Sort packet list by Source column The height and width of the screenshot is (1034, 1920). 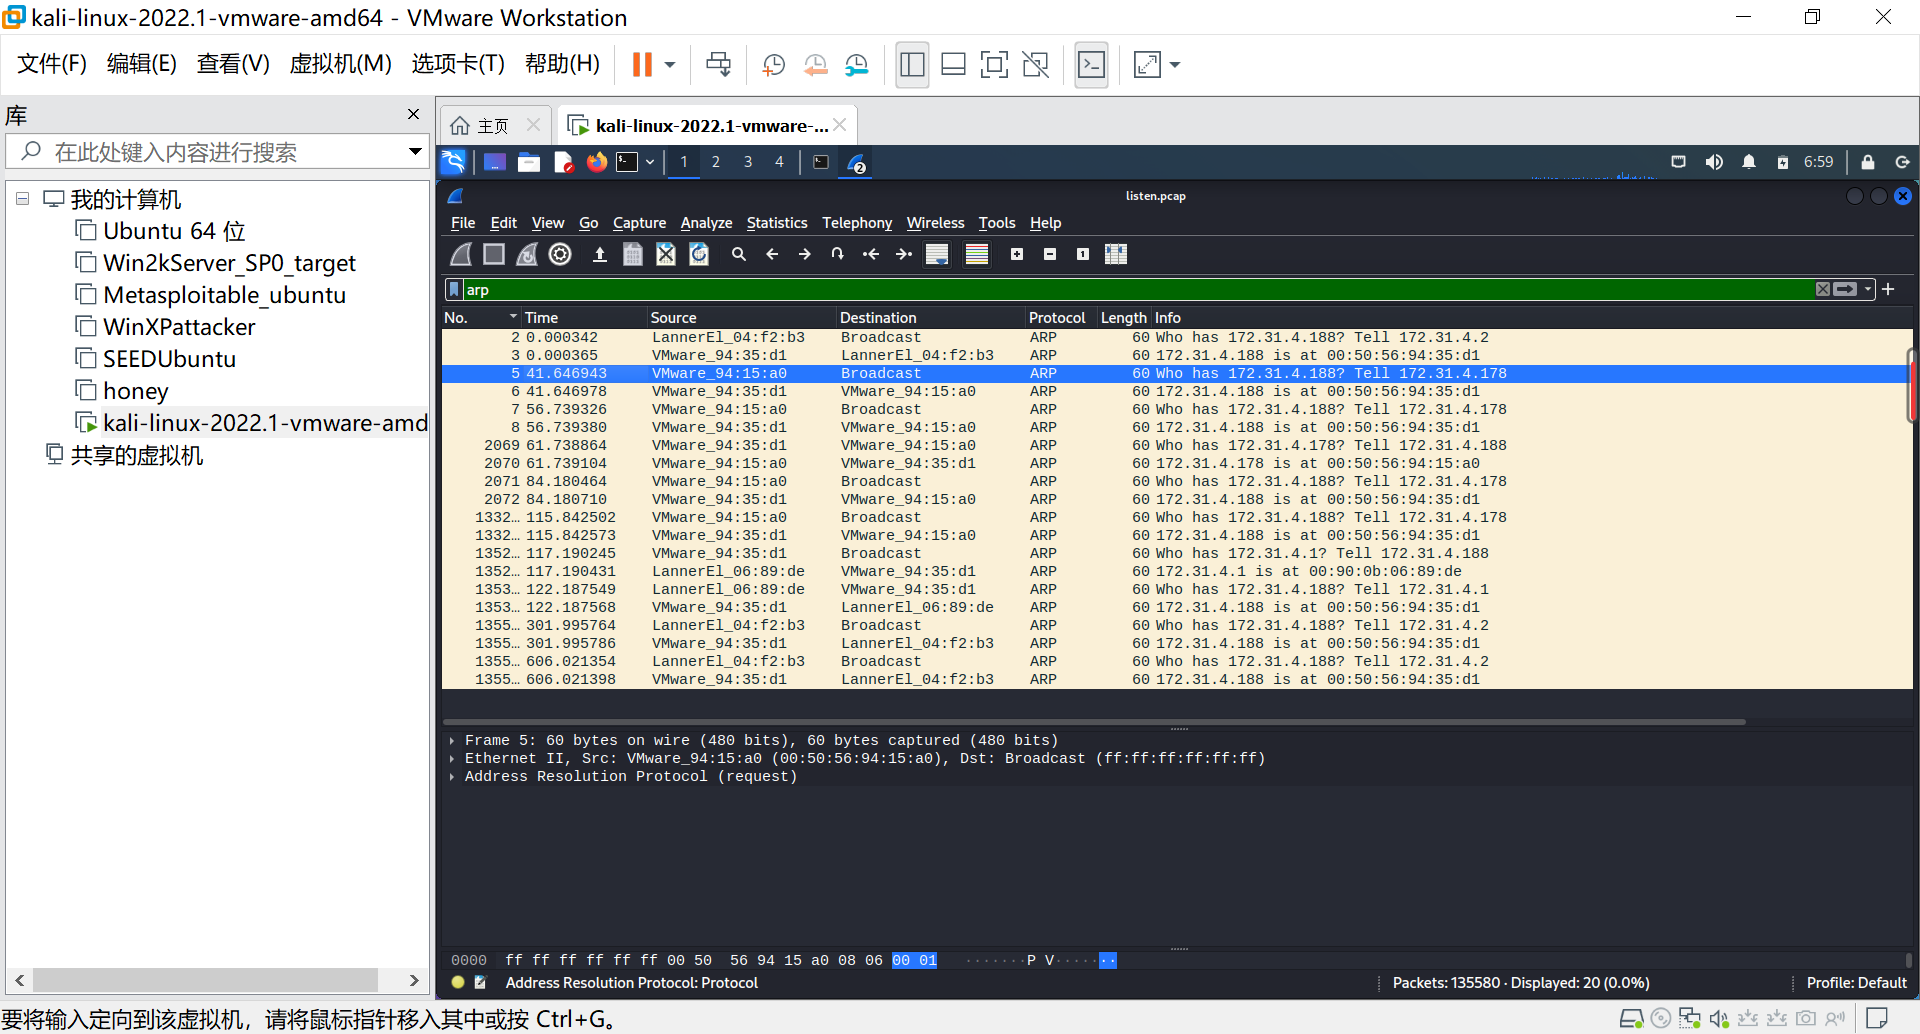[x=741, y=318]
